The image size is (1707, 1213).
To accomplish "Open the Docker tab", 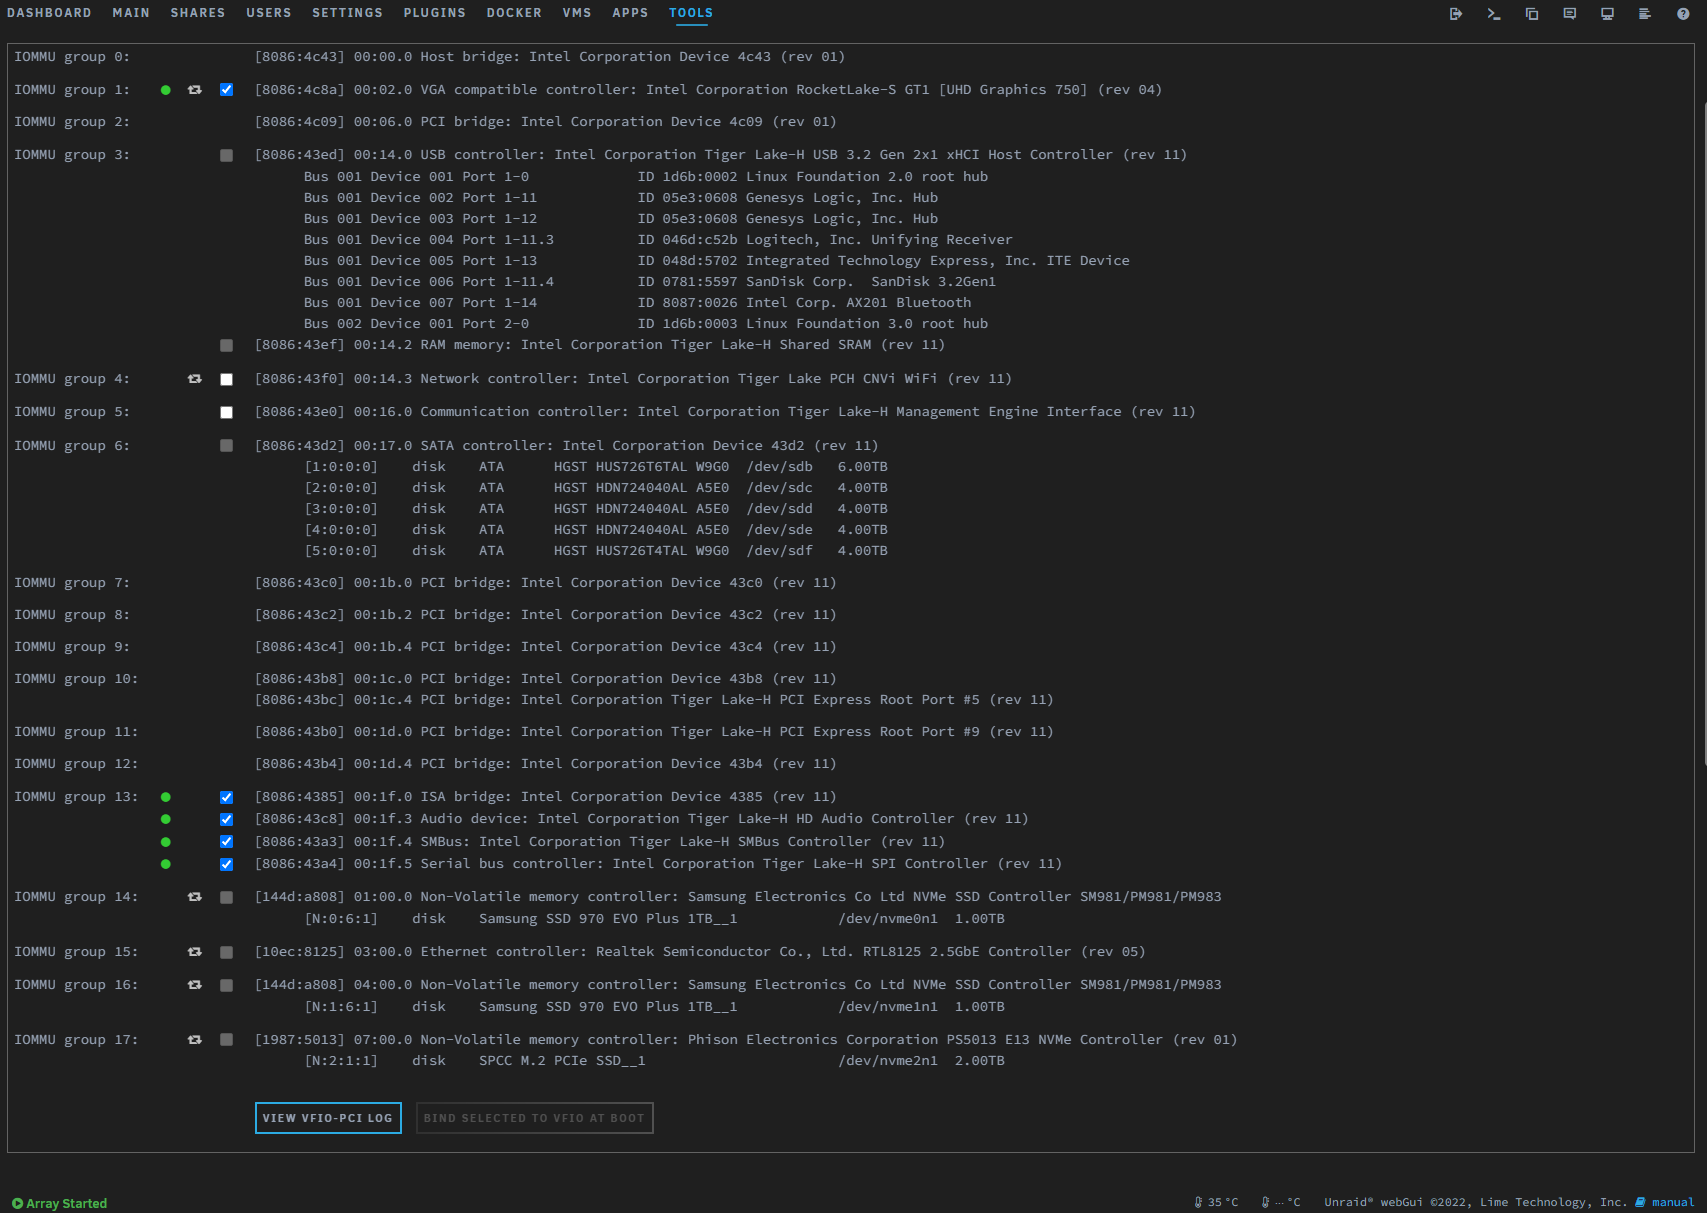I will point(514,13).
